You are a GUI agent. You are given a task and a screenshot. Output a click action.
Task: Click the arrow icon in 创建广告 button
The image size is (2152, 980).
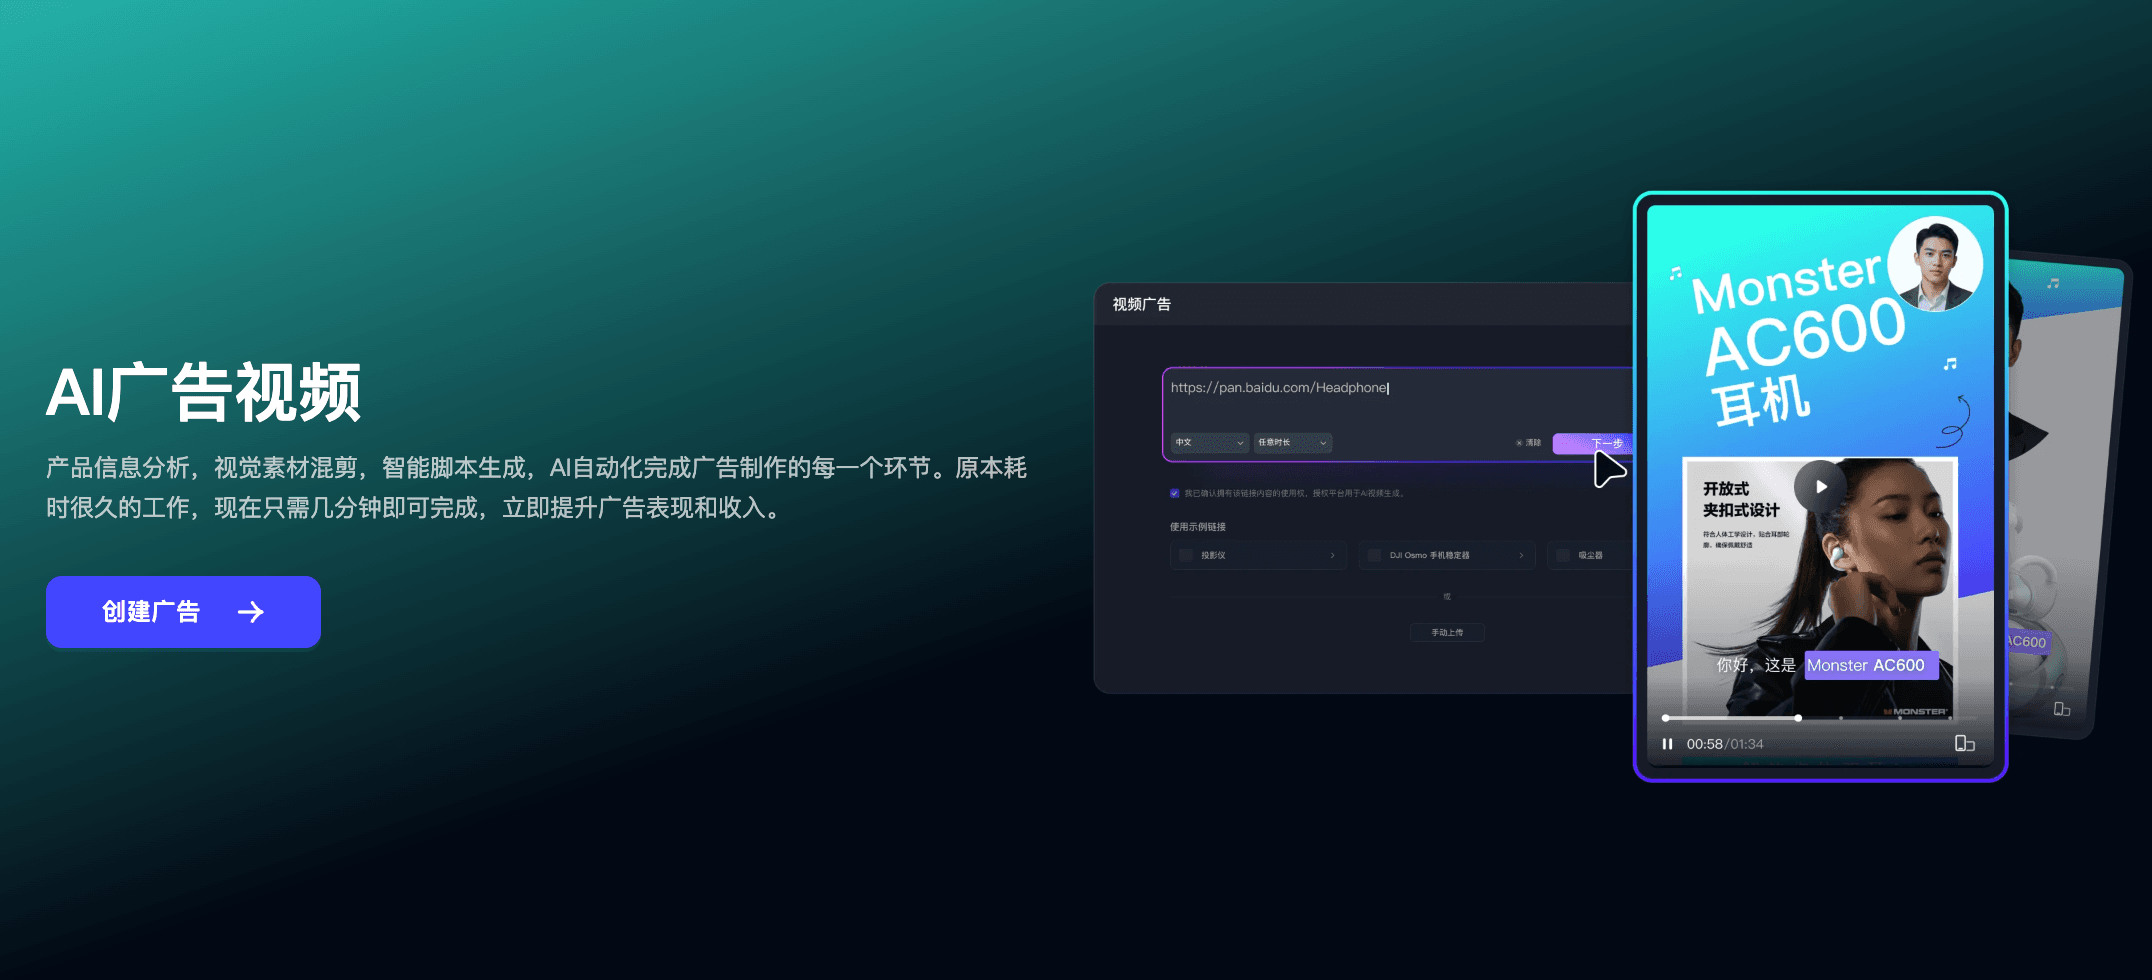pyautogui.click(x=251, y=612)
